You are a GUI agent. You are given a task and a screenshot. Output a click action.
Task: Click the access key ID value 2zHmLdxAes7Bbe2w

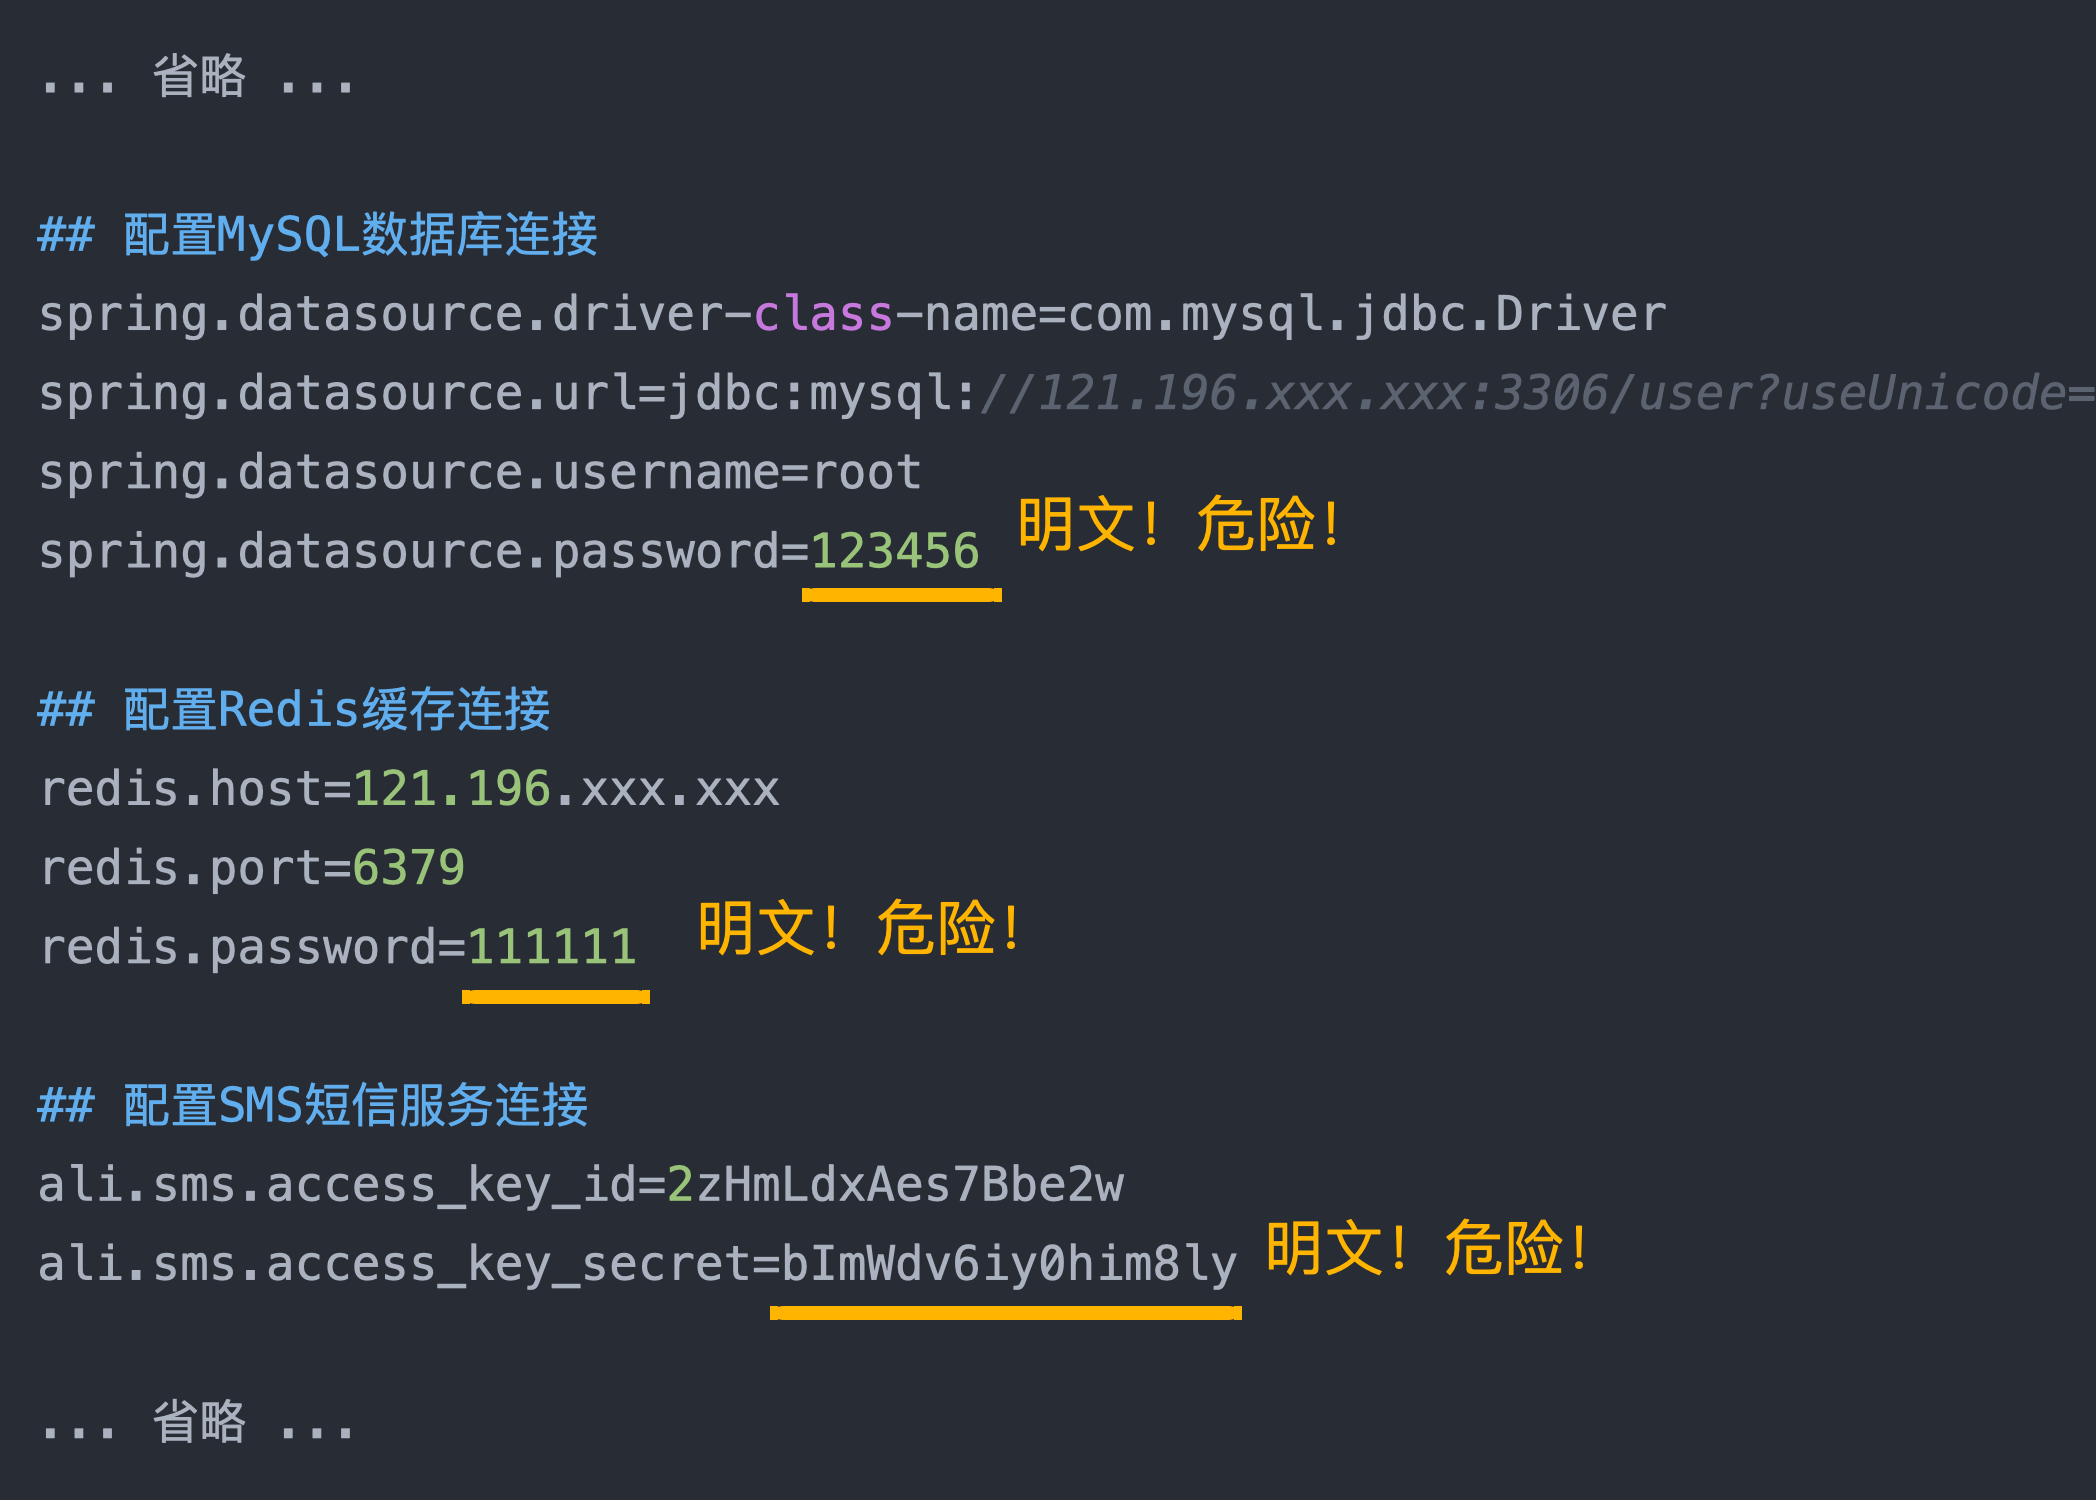point(895,1185)
